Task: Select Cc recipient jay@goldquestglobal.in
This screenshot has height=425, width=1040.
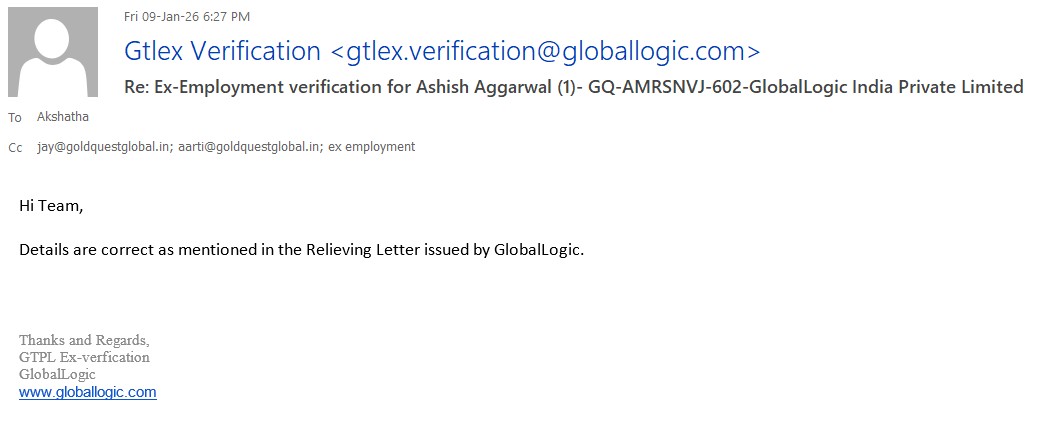Action: pos(100,147)
